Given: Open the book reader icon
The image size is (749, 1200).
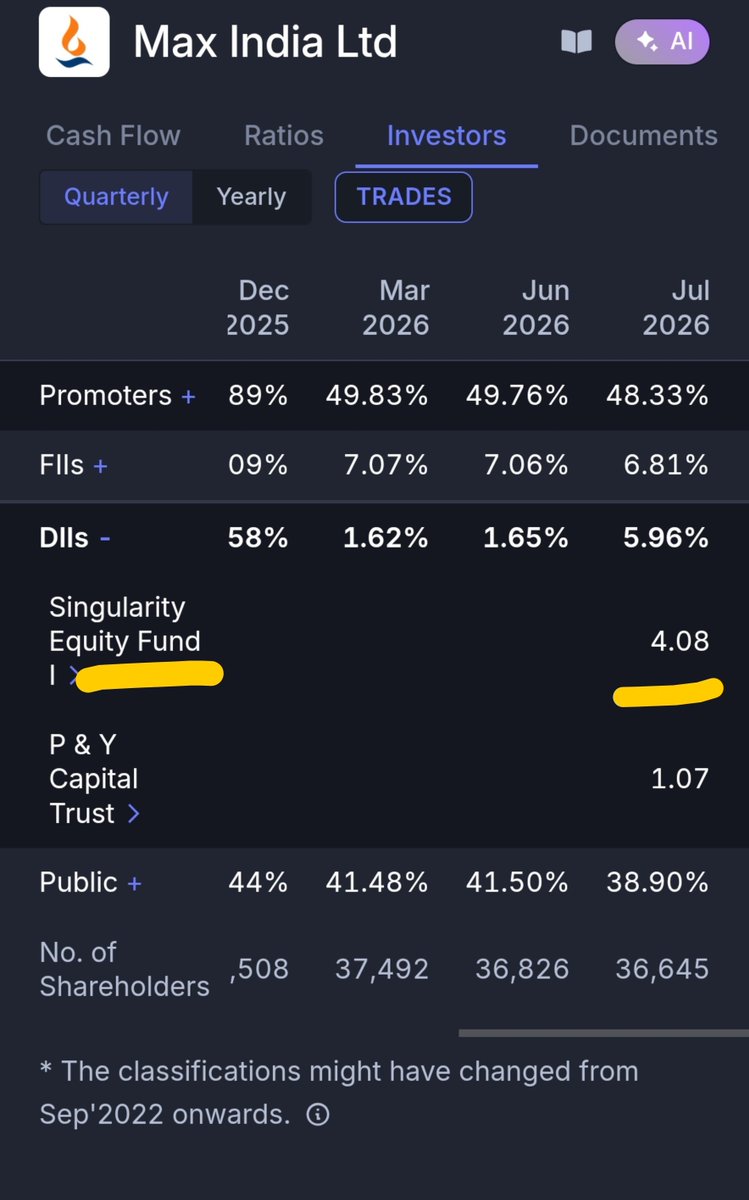Looking at the screenshot, I should [x=576, y=42].
